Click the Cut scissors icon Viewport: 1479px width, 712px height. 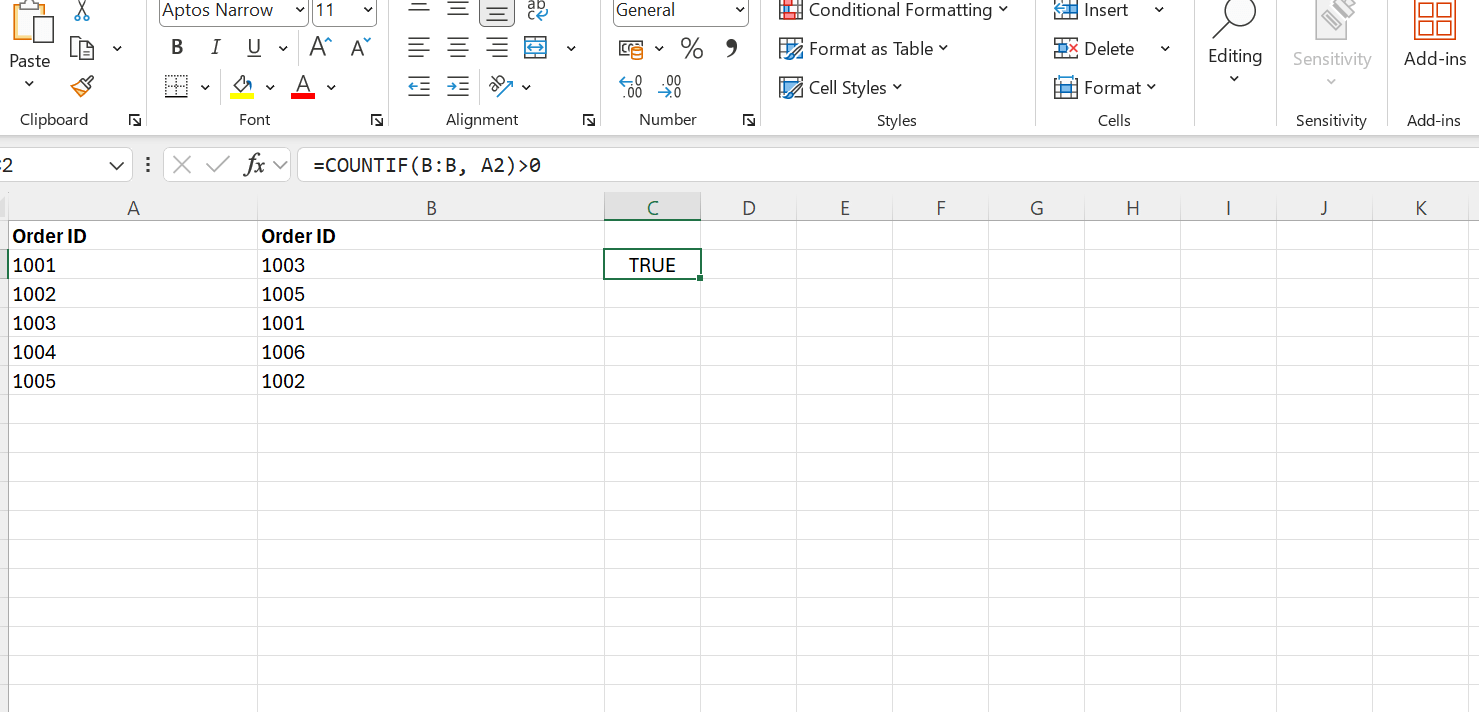click(82, 12)
